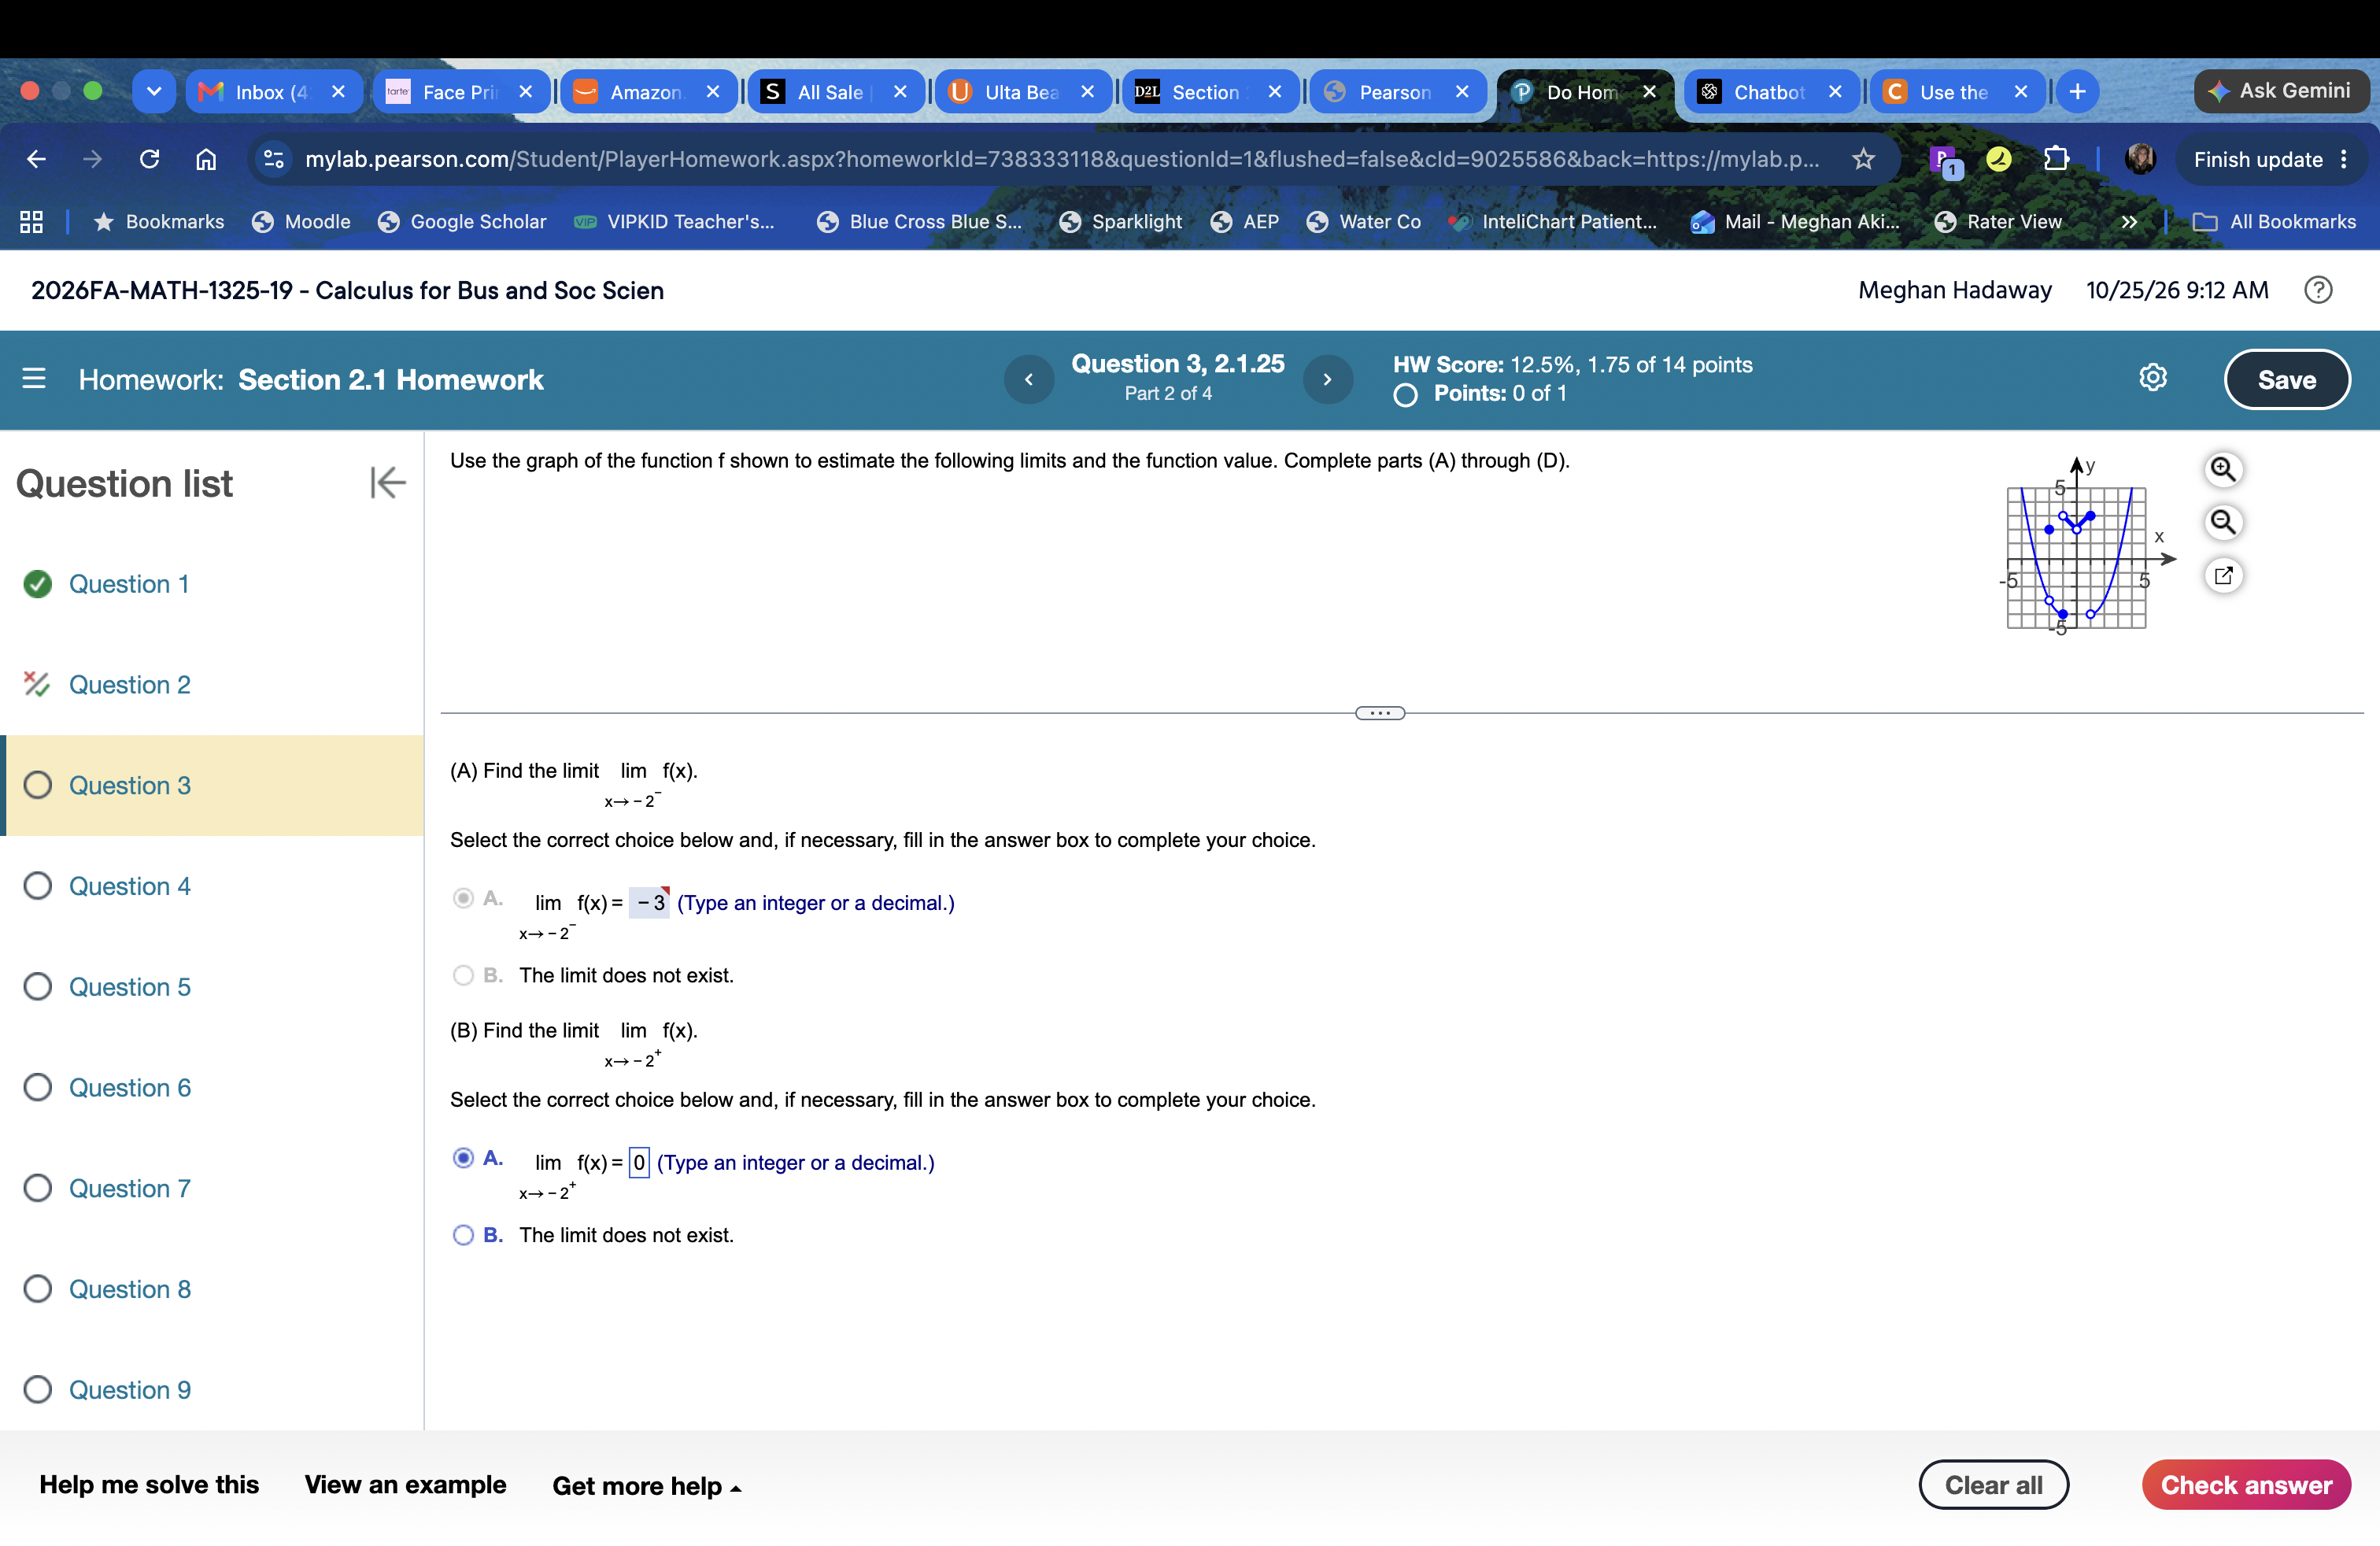Save the homework progress

(x=2286, y=380)
